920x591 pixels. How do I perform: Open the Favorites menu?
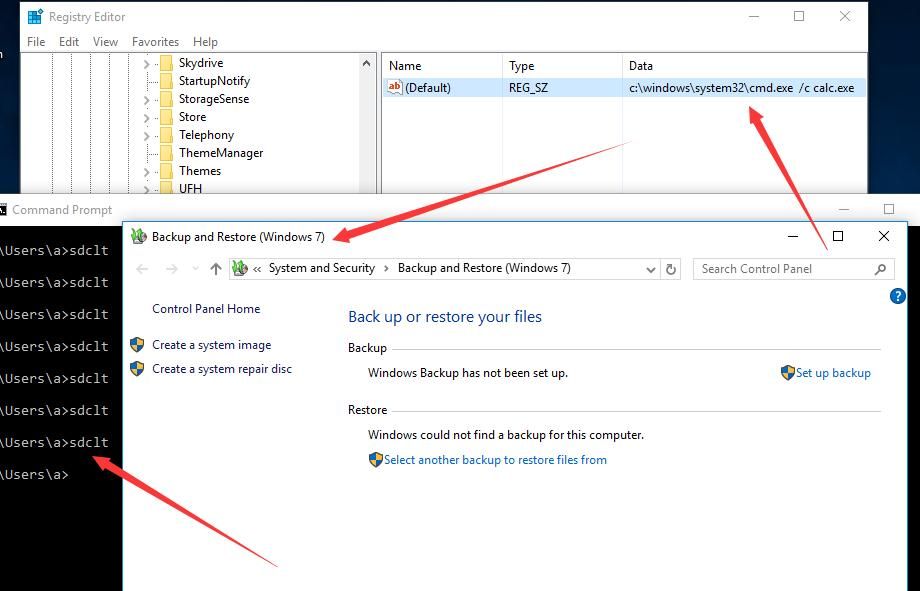(155, 42)
